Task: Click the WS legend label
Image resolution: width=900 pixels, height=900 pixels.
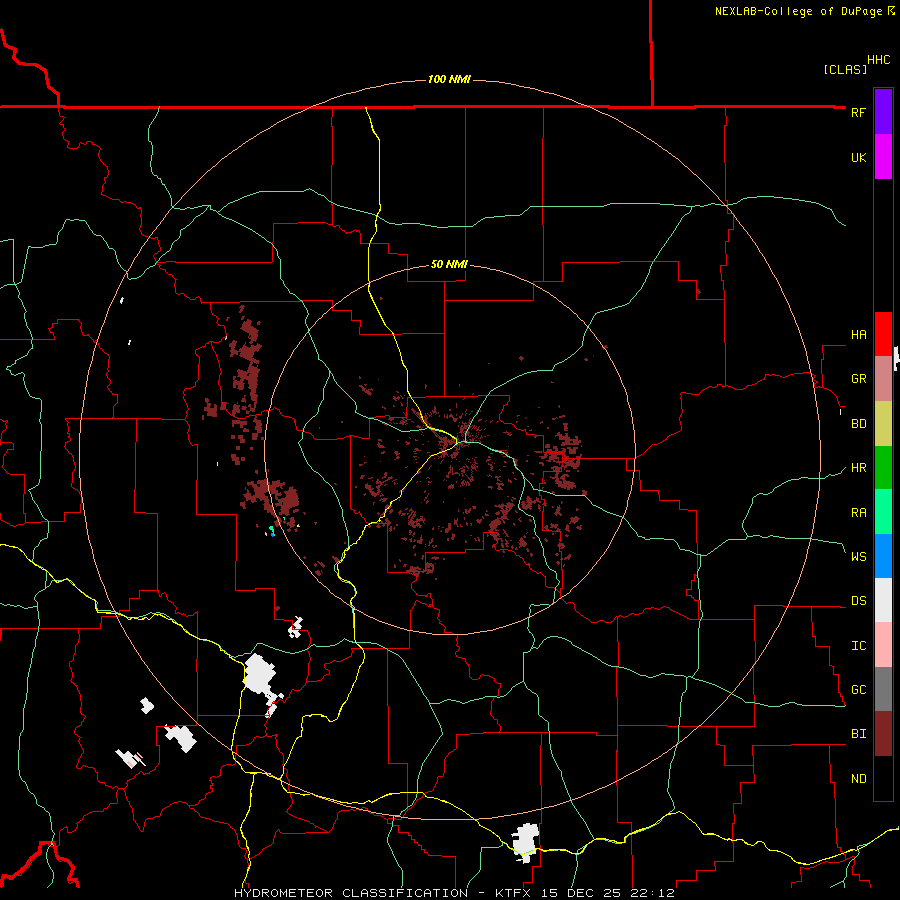Action: [x=858, y=557]
